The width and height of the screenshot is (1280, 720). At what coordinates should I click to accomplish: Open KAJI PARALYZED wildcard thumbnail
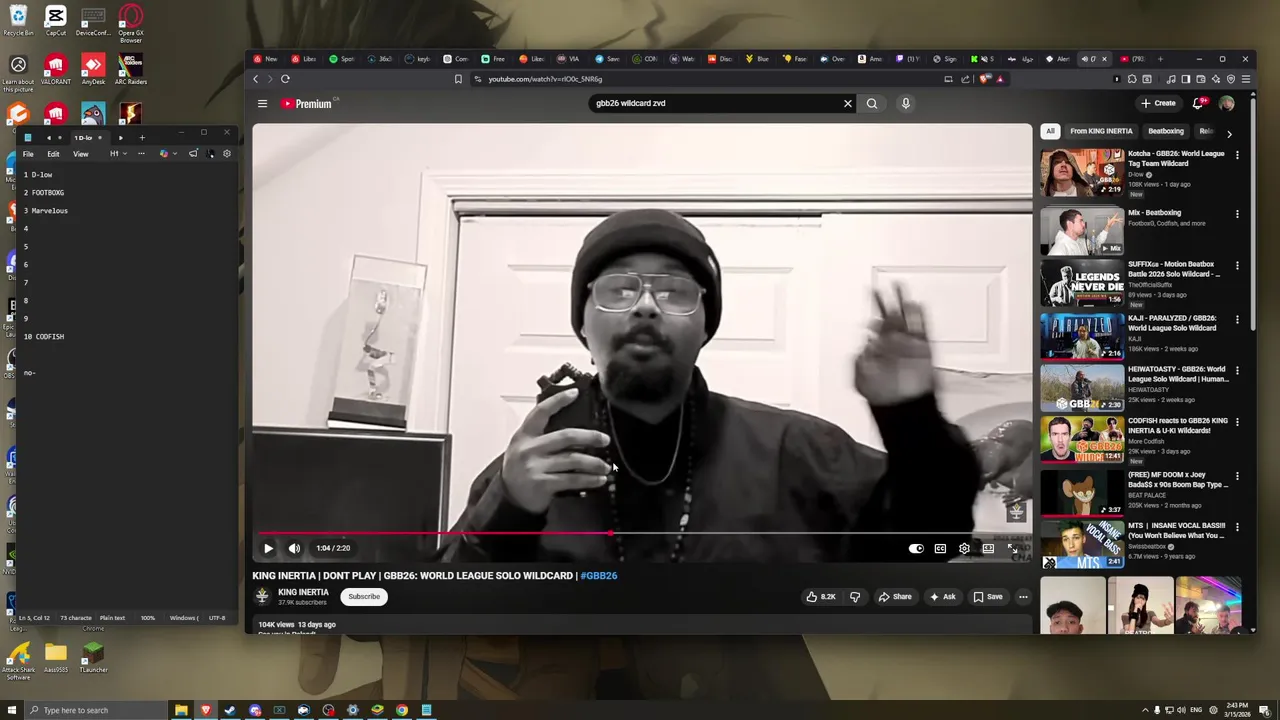pyautogui.click(x=1082, y=336)
